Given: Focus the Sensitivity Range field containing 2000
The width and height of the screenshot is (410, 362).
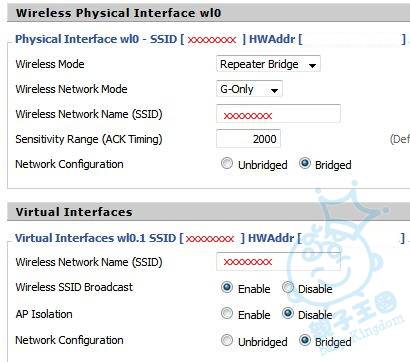Looking at the screenshot, I should point(248,139).
